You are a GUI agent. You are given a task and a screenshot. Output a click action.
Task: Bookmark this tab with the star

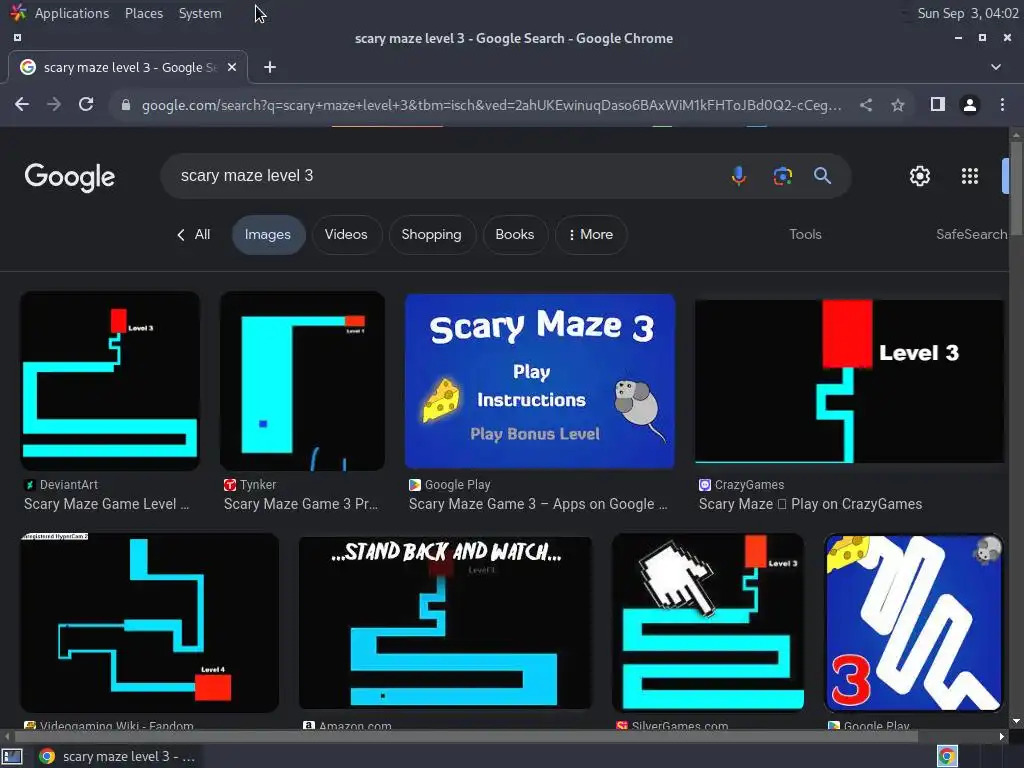tap(898, 104)
